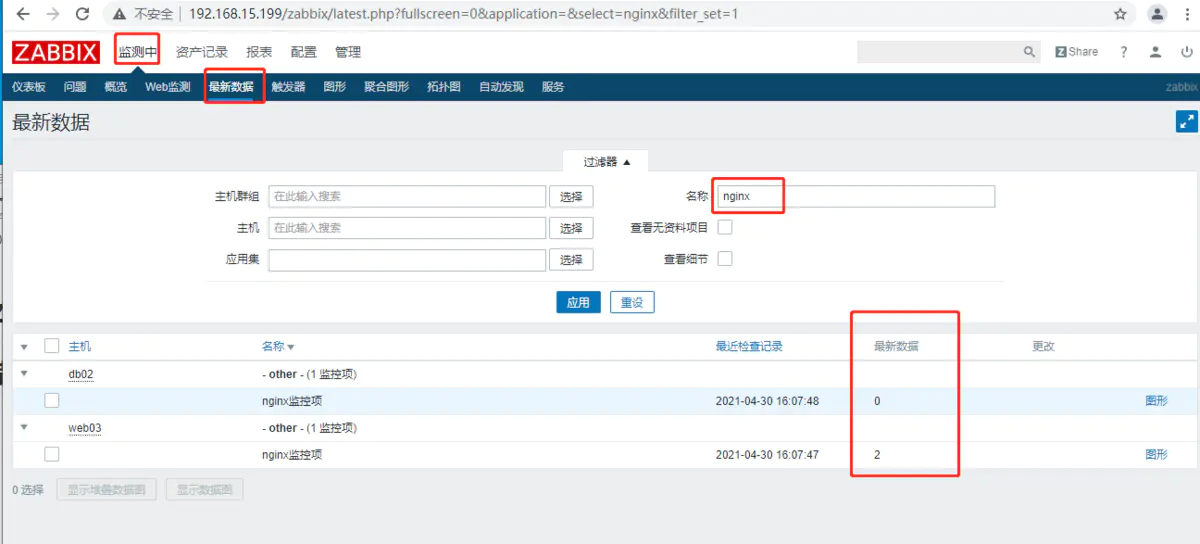
Task: Click 选择 button next to 应用集
Action: coord(571,260)
